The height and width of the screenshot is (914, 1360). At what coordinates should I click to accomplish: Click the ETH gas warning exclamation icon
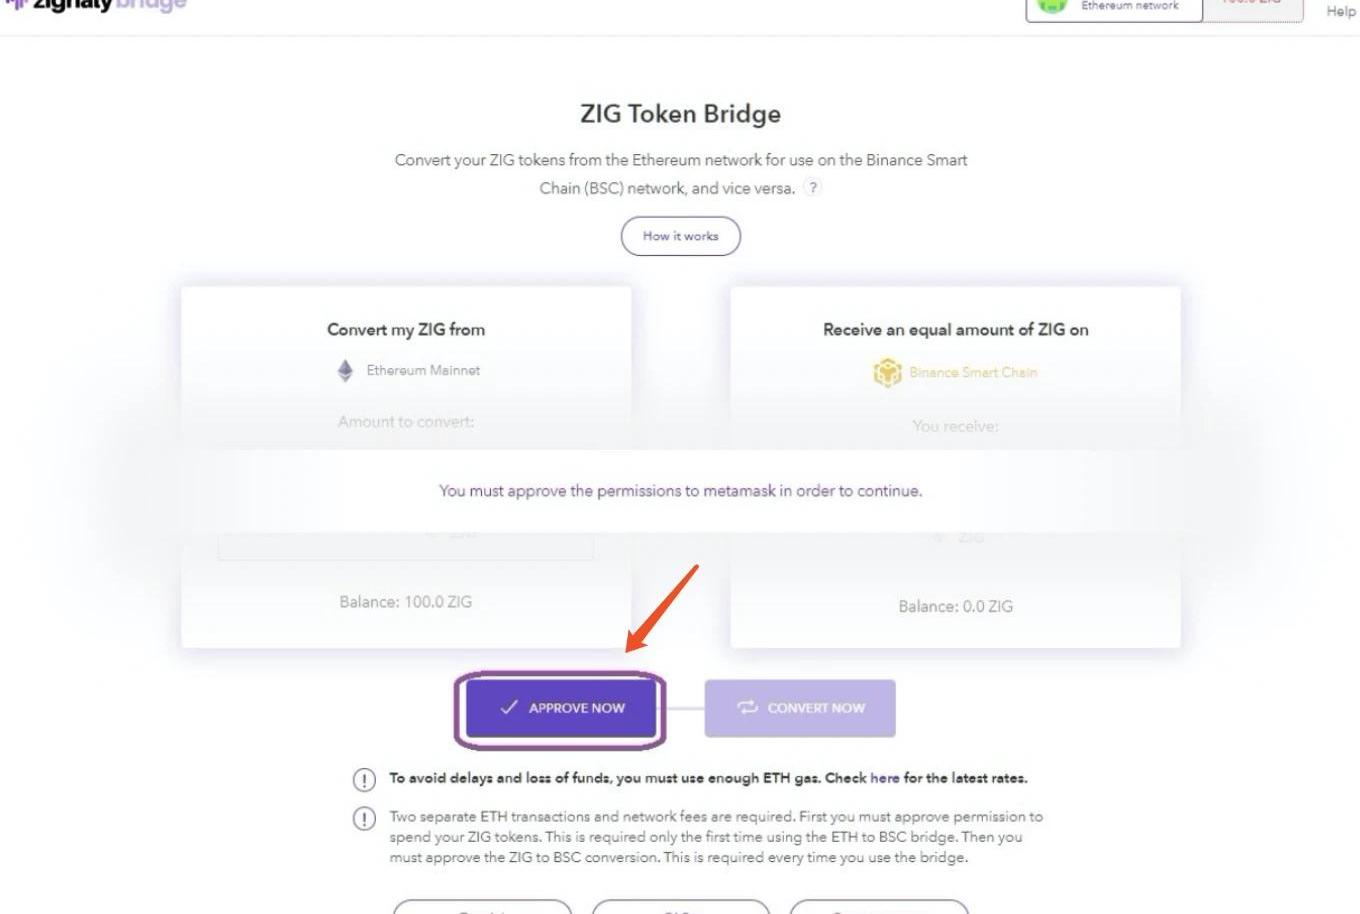pyautogui.click(x=364, y=779)
